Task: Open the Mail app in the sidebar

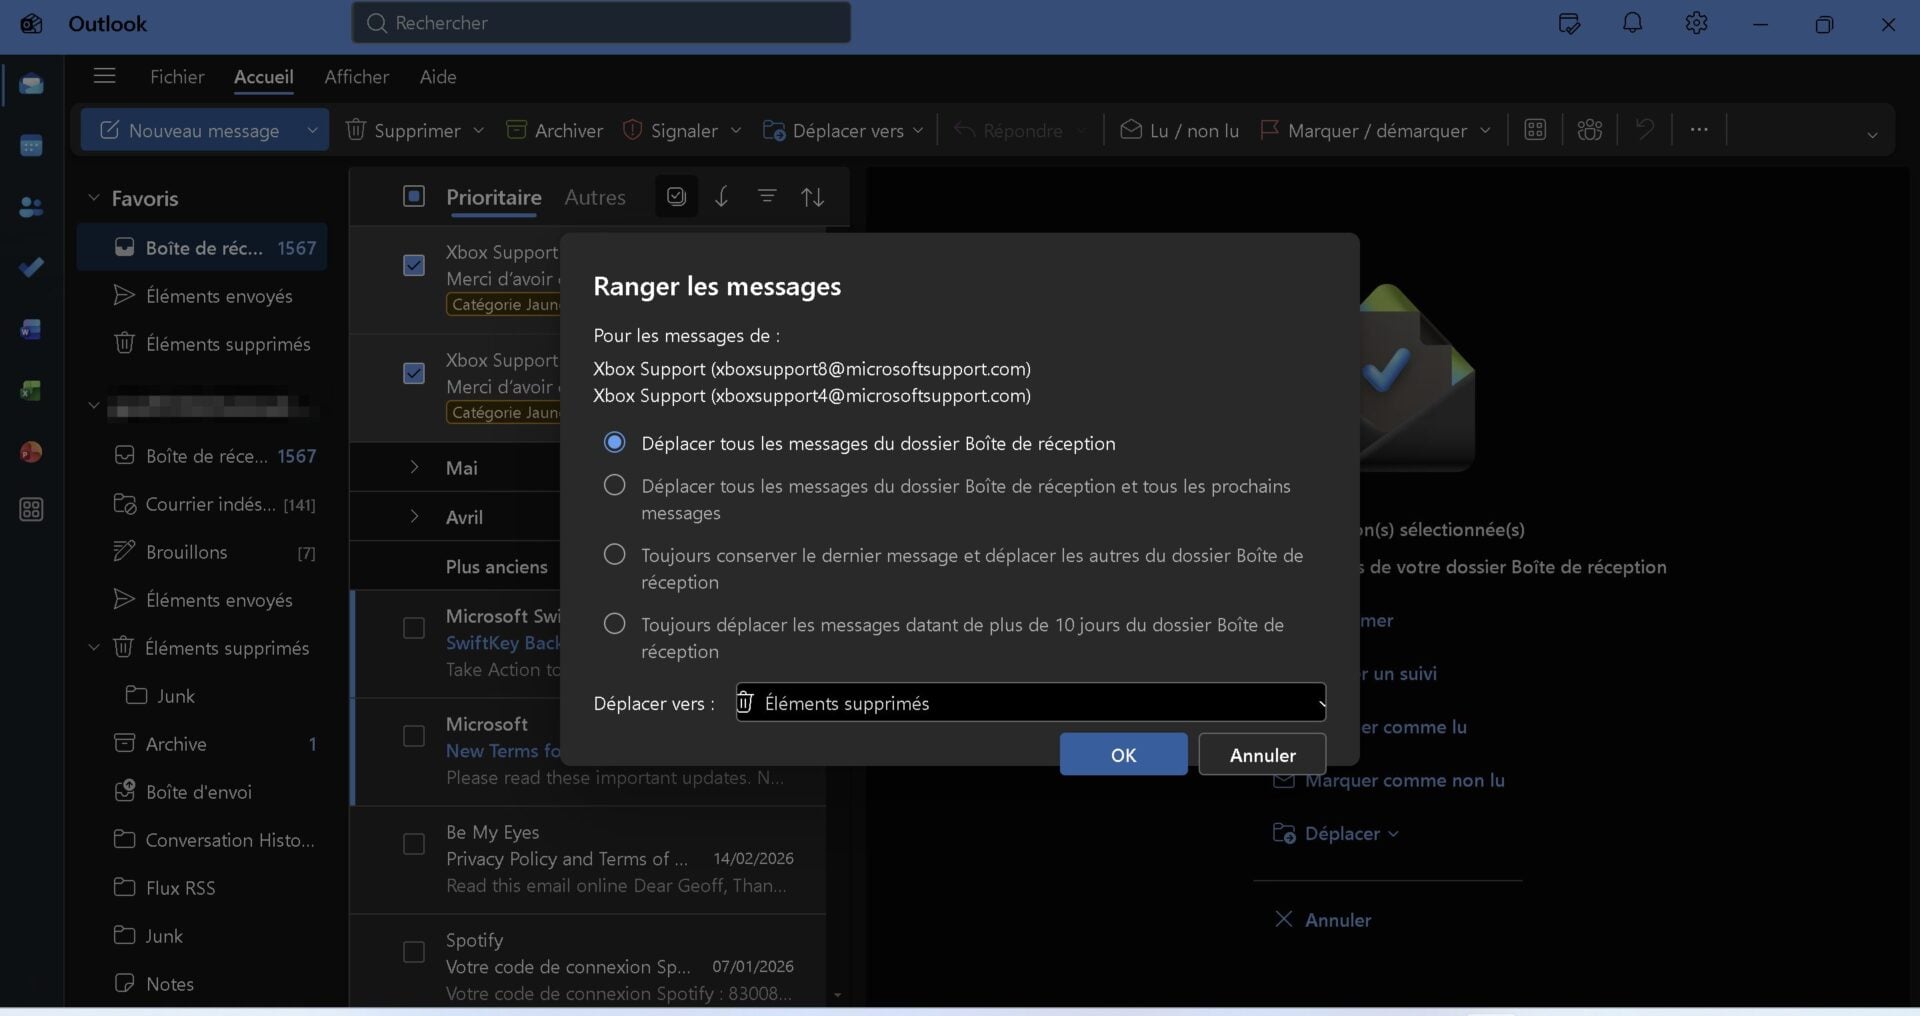Action: (x=31, y=84)
